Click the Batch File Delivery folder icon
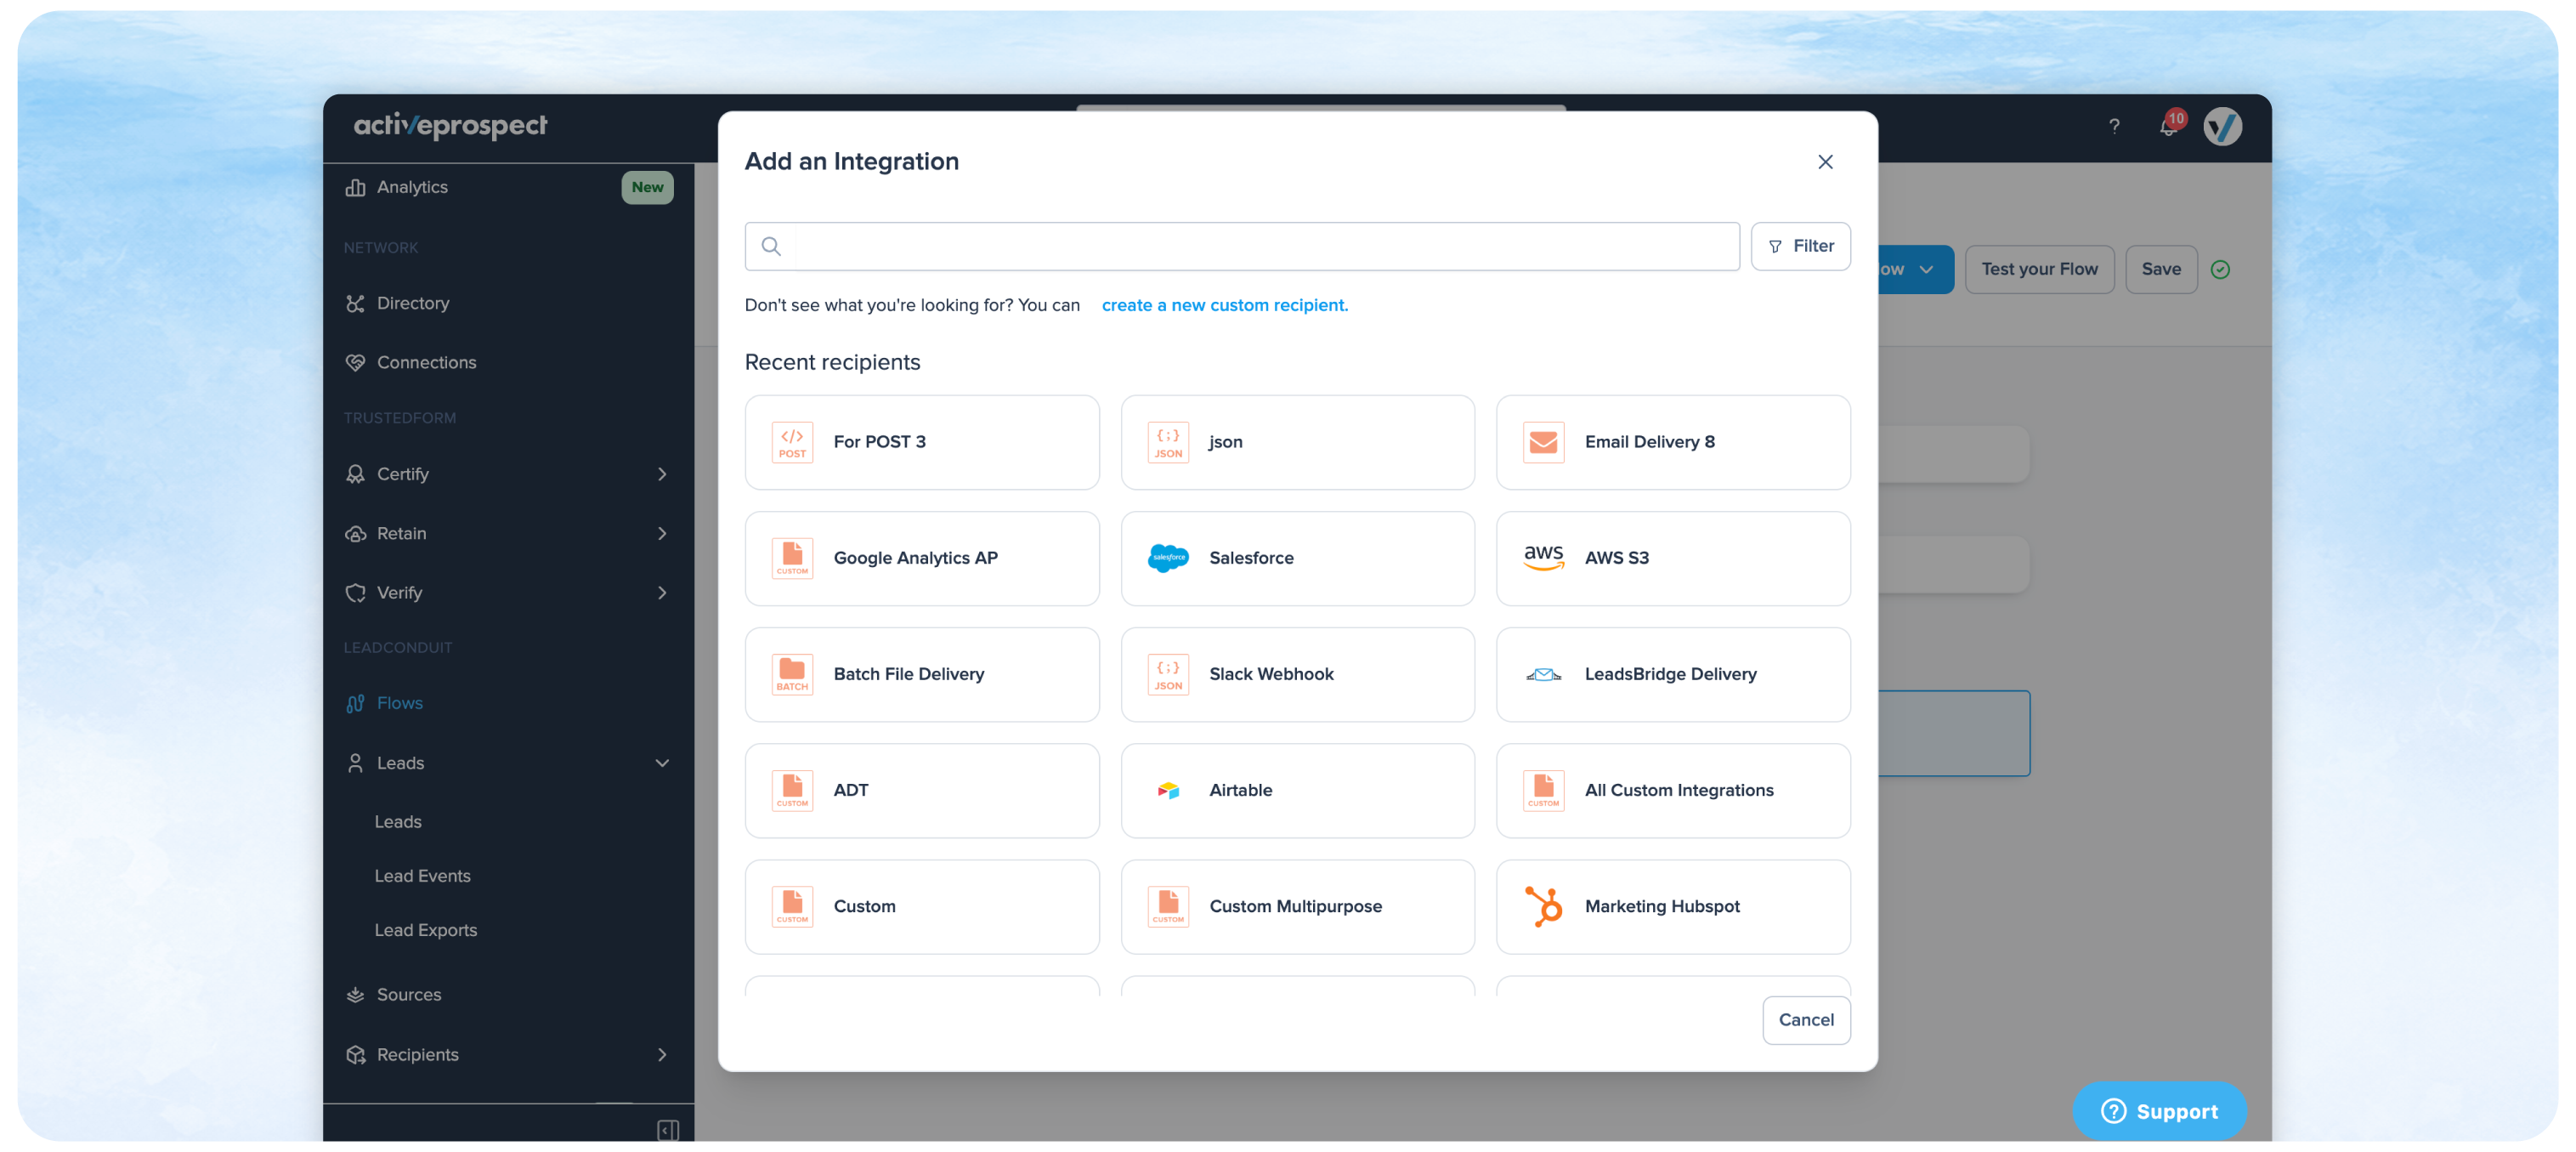This screenshot has height=1152, width=2576. 792,674
